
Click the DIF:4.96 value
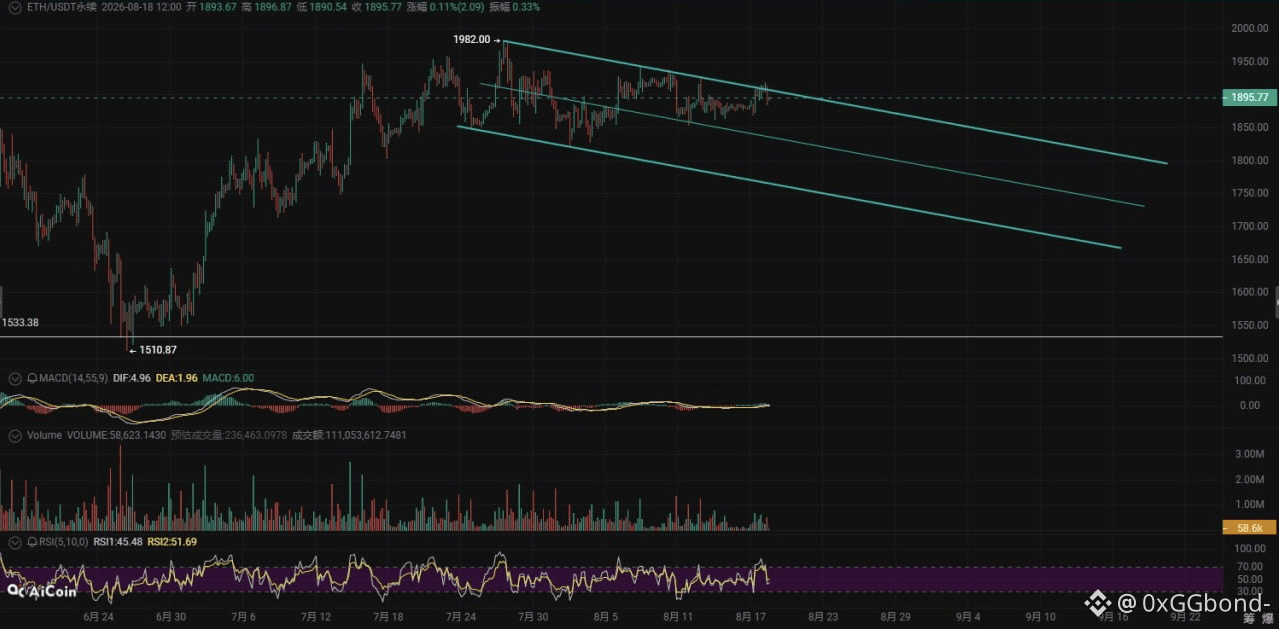[133, 379]
